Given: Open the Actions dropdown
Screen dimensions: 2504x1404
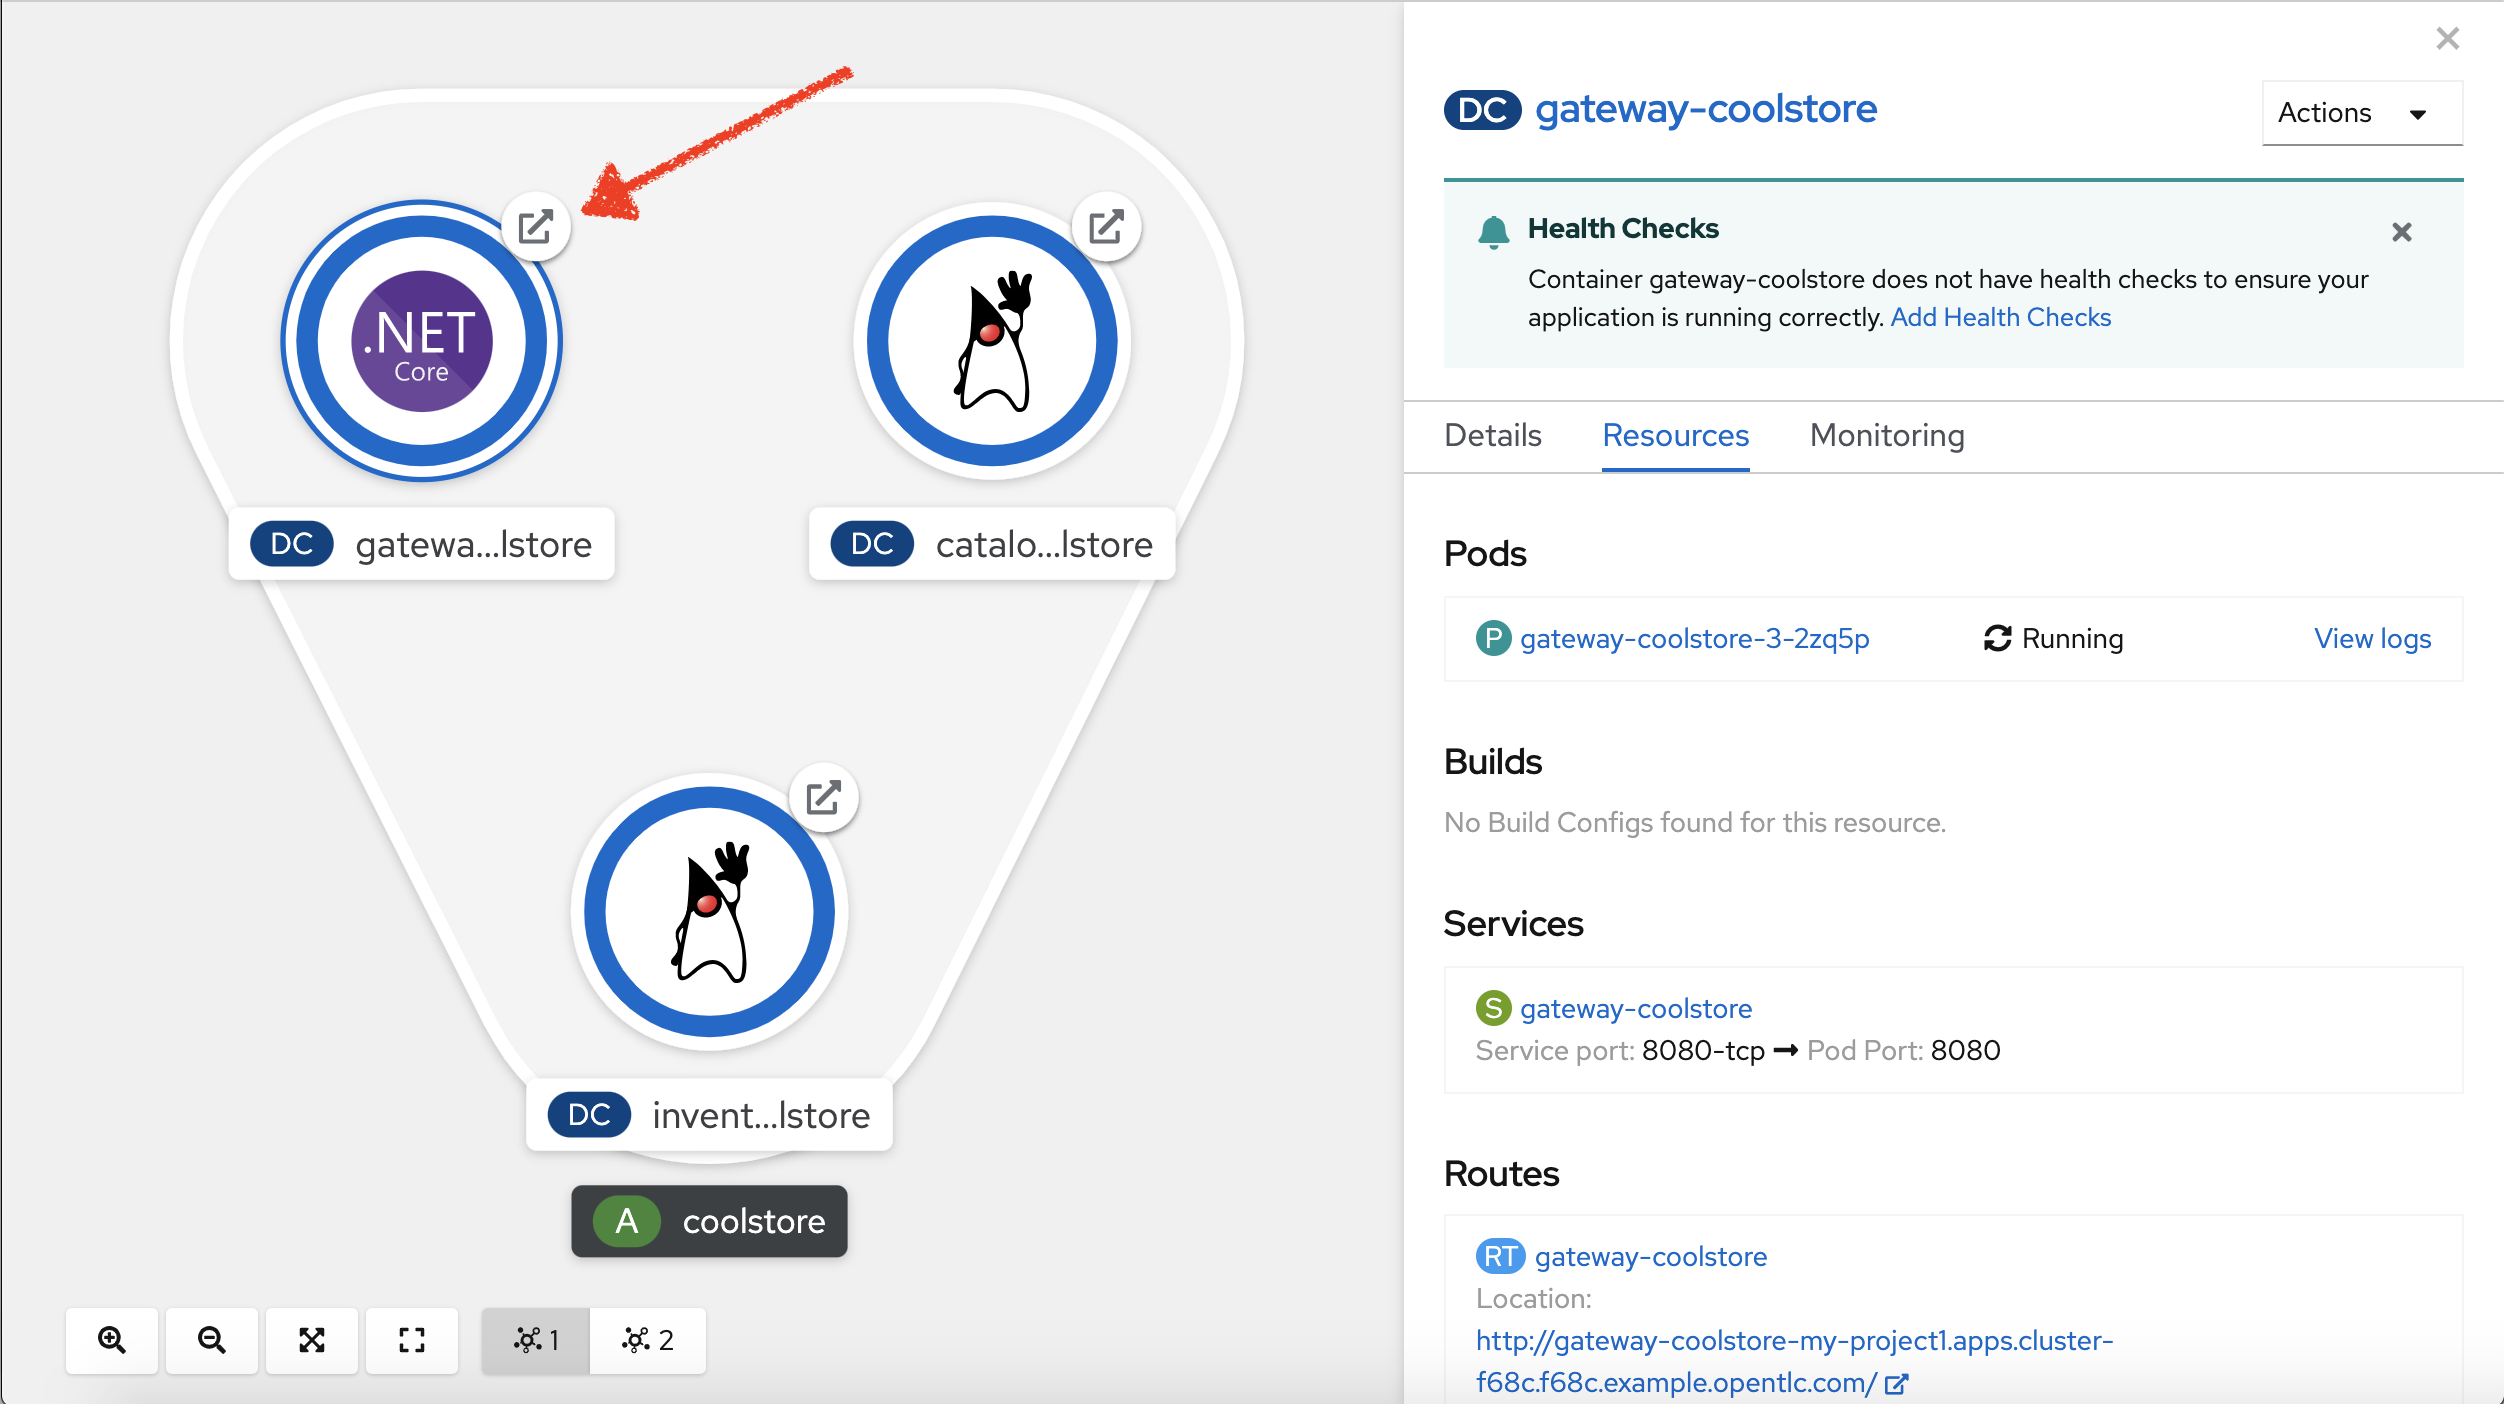Looking at the screenshot, I should tap(2362, 113).
